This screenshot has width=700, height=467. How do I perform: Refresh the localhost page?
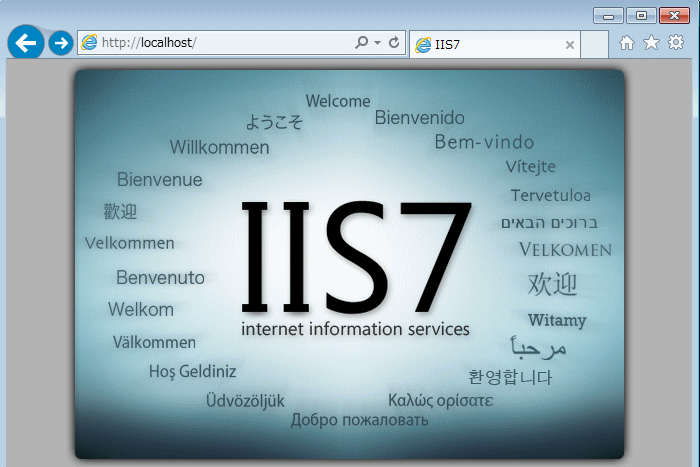pyautogui.click(x=394, y=42)
